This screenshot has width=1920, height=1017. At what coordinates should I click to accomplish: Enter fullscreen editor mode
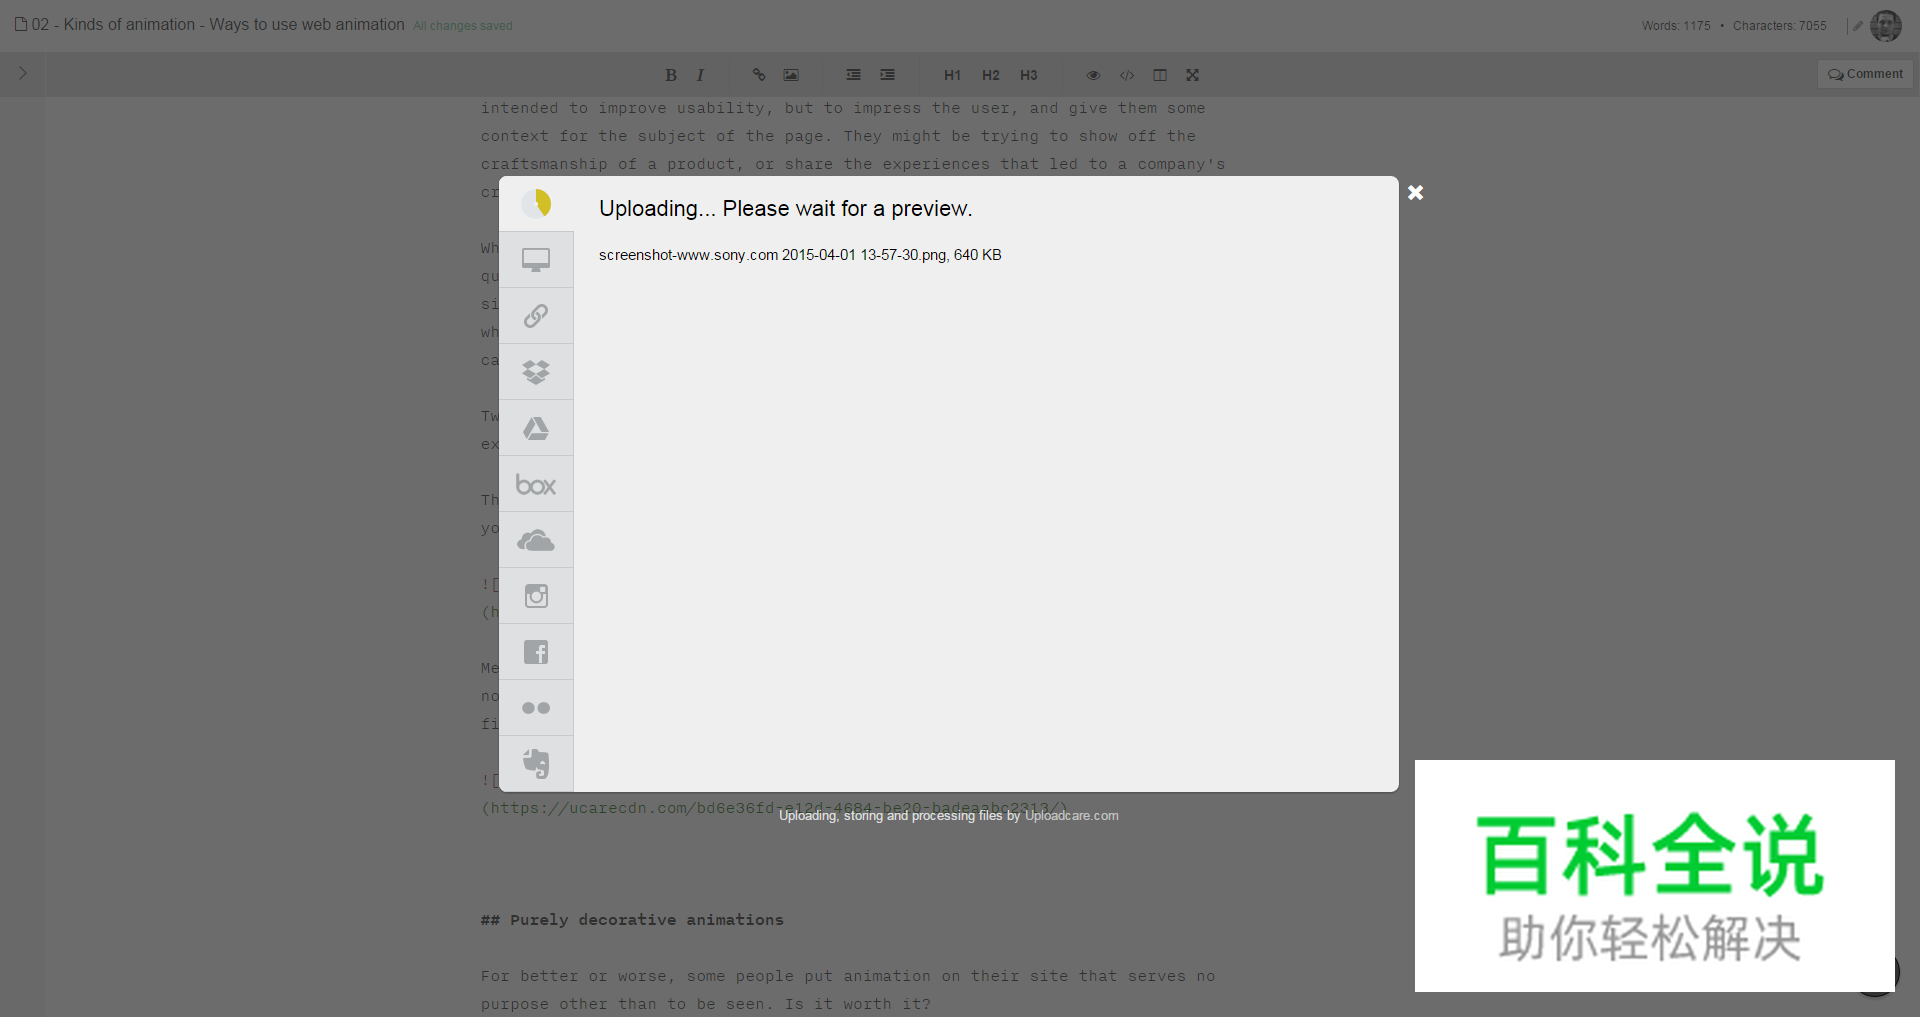(1192, 75)
